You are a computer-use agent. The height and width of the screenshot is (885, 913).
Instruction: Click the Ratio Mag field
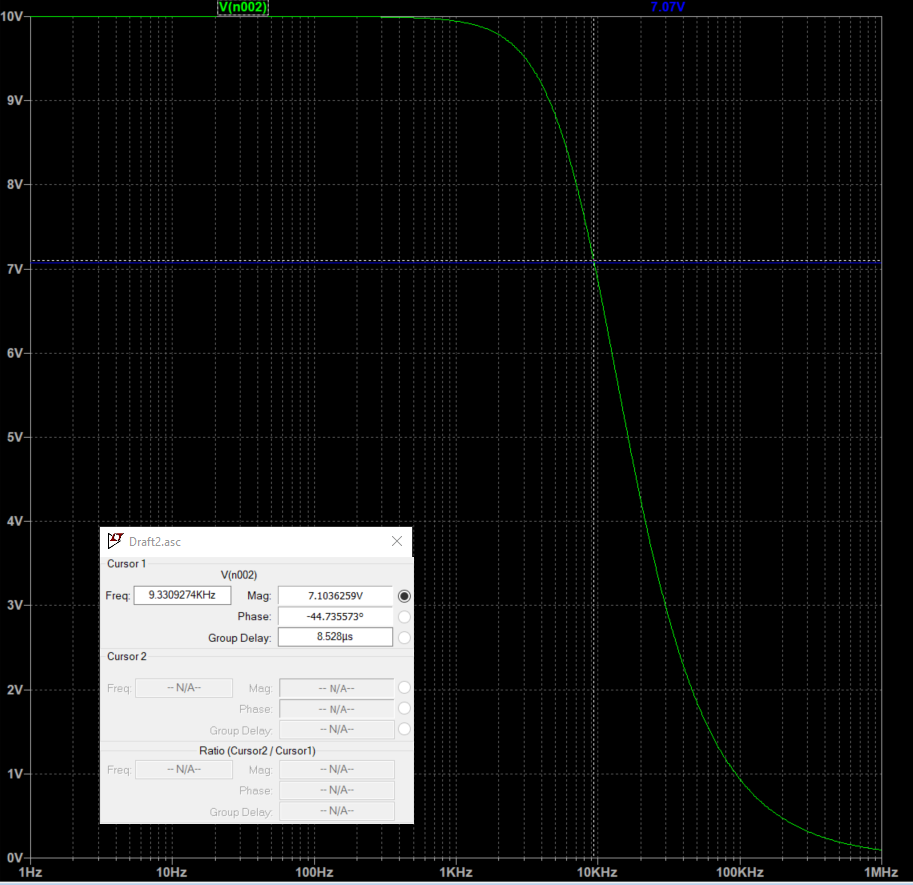[x=337, y=770]
